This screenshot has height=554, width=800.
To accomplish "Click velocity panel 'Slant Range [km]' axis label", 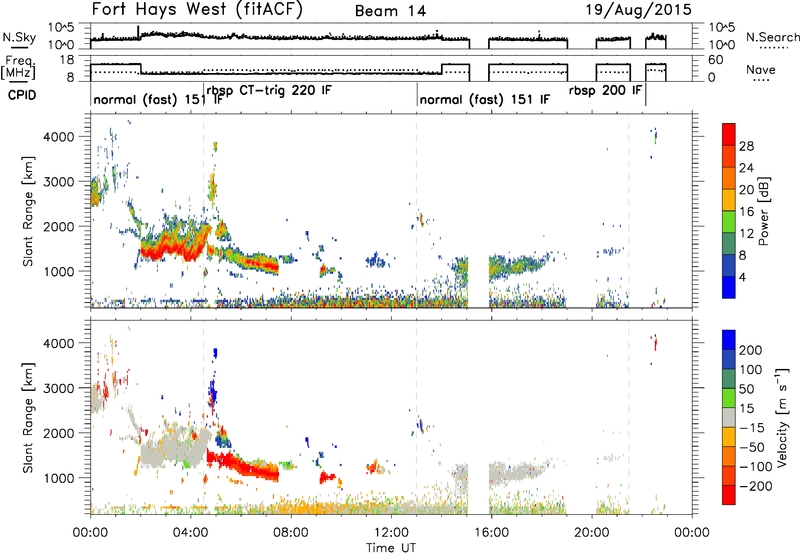I will pos(28,417).
